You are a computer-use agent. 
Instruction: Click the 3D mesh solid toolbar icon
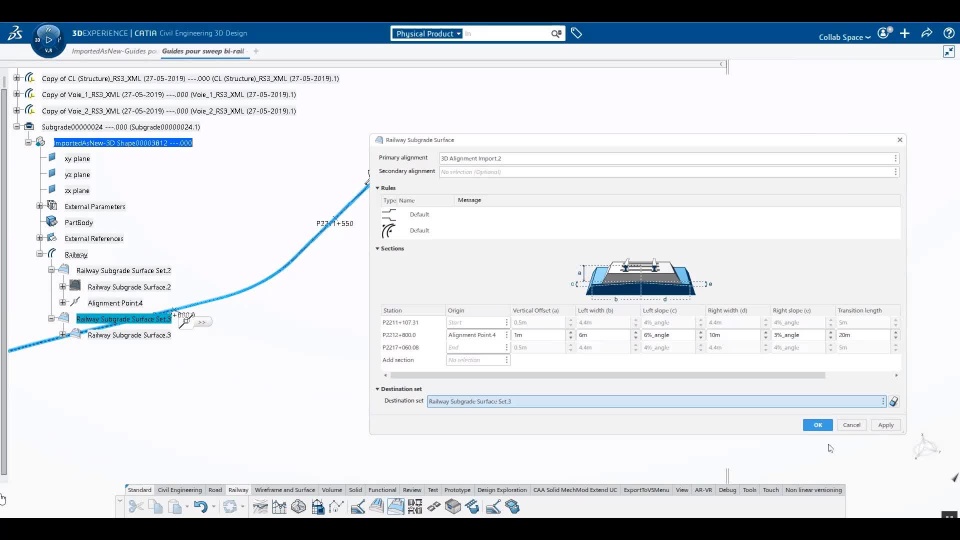coord(299,506)
